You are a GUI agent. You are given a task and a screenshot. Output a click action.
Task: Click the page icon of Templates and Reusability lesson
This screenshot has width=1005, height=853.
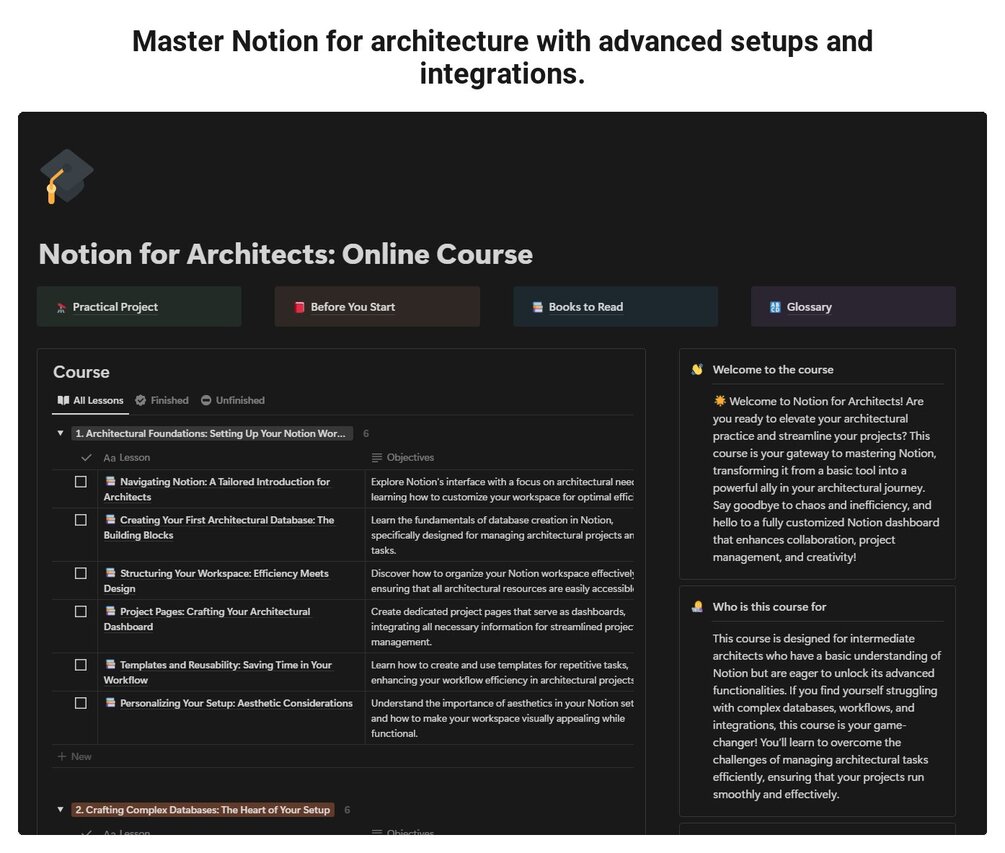coord(110,665)
